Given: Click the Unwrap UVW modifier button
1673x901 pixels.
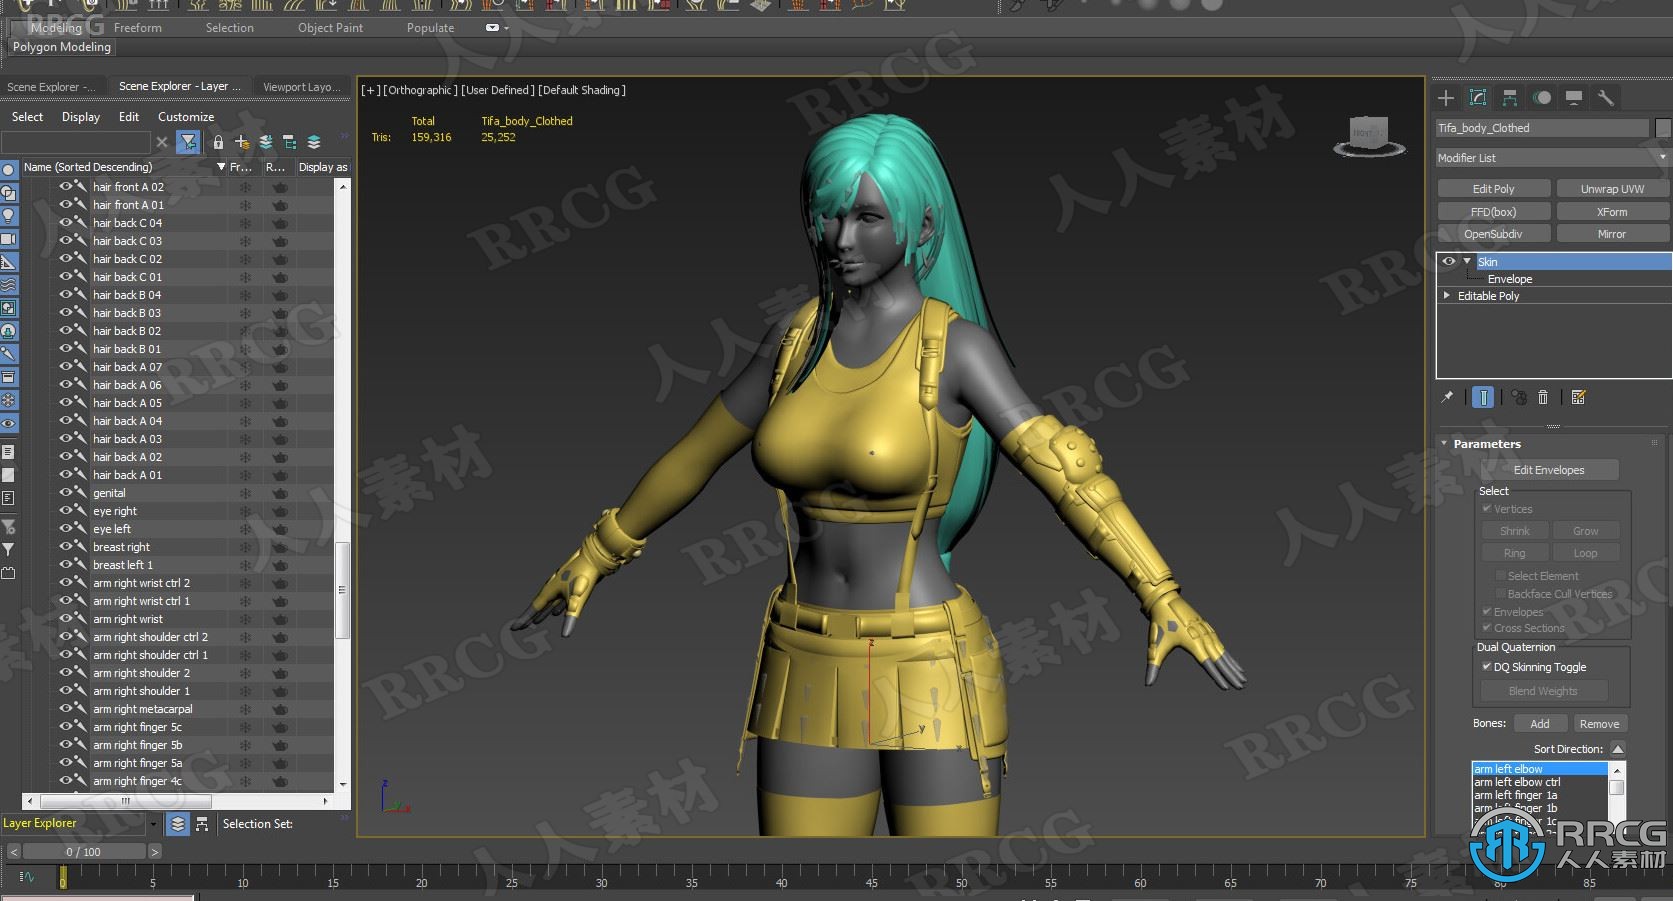Looking at the screenshot, I should [x=1612, y=188].
